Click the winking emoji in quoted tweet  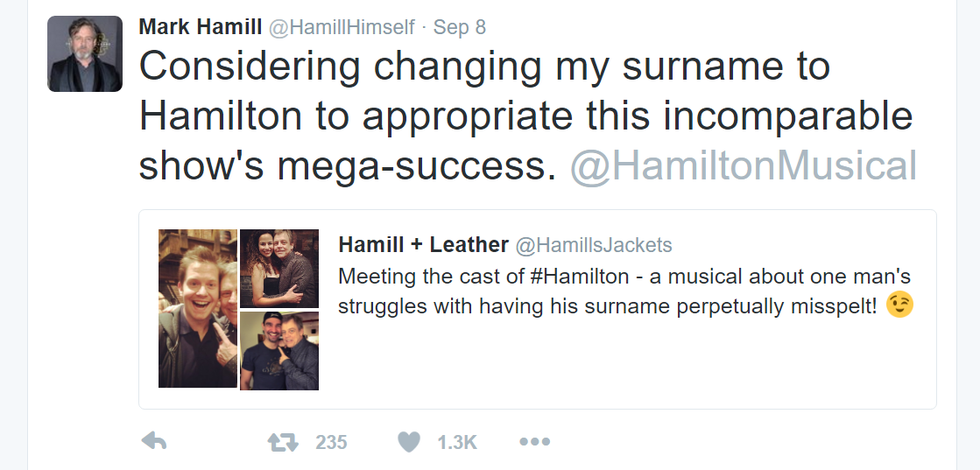tap(900, 305)
